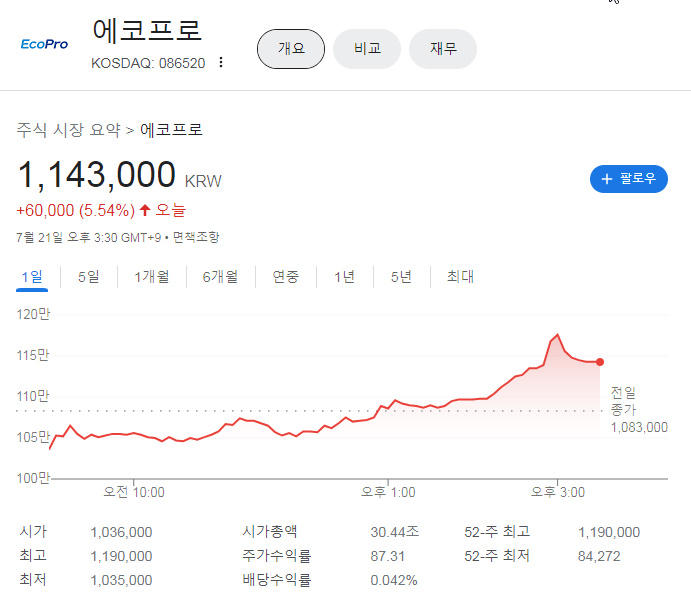The height and width of the screenshot is (599, 691).
Task: Select the 개요 overview tab
Action: point(291,48)
